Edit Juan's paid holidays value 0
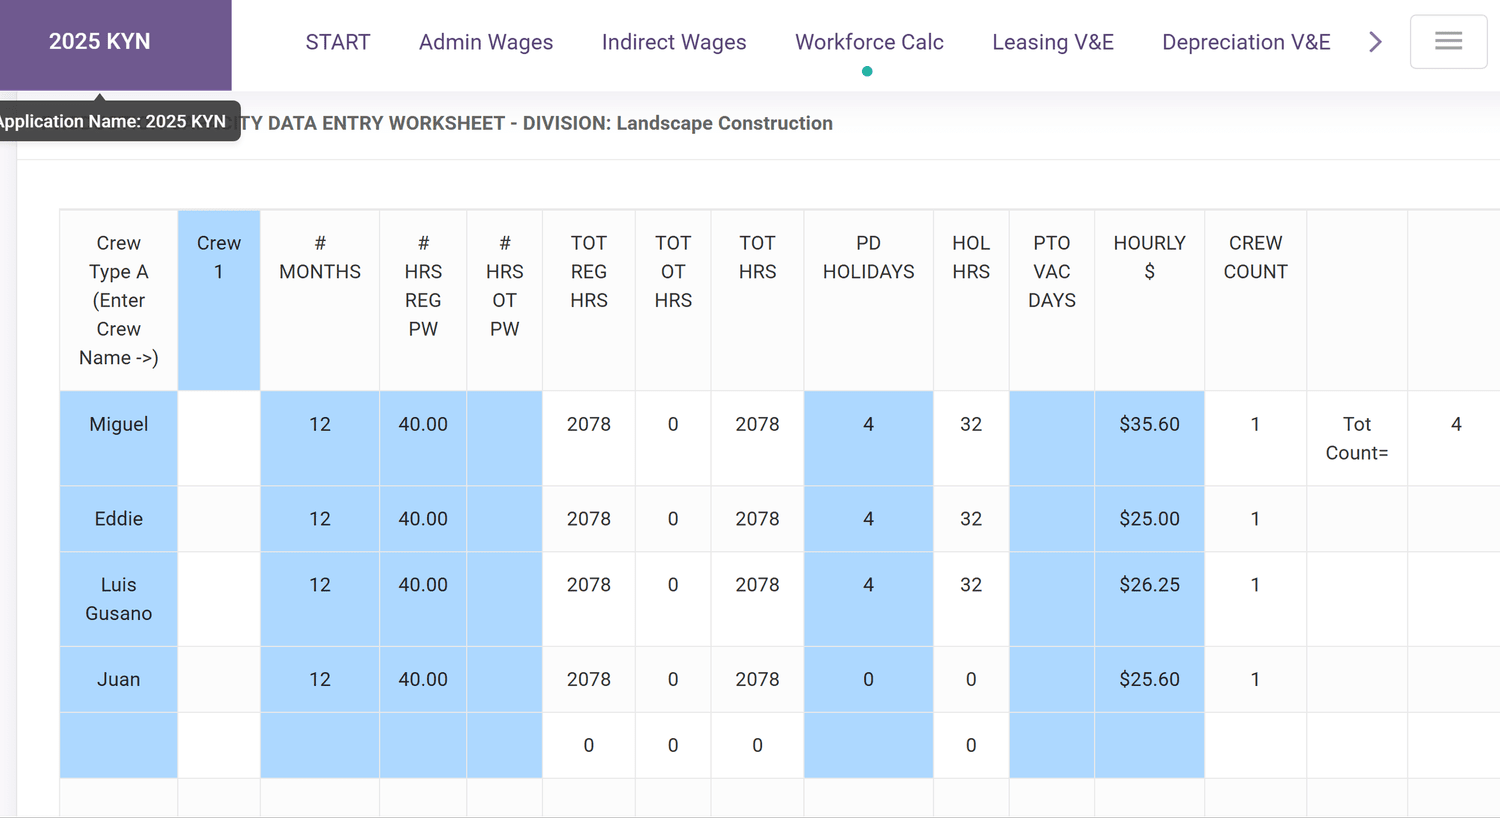Image resolution: width=1500 pixels, height=818 pixels. 869,679
